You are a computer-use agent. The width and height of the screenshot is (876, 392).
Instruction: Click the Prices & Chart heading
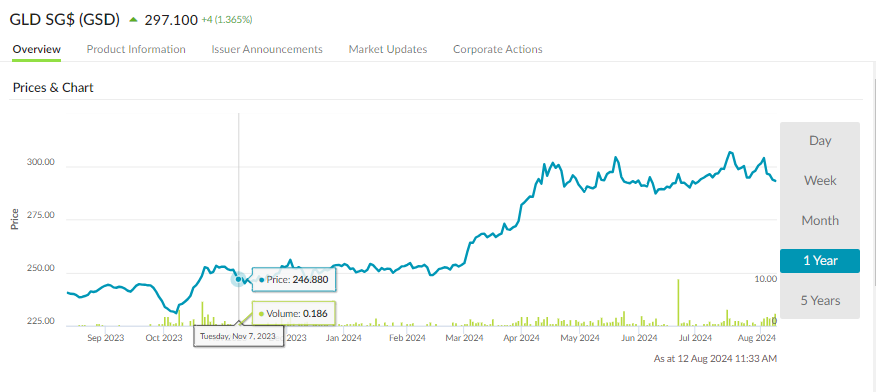click(53, 88)
